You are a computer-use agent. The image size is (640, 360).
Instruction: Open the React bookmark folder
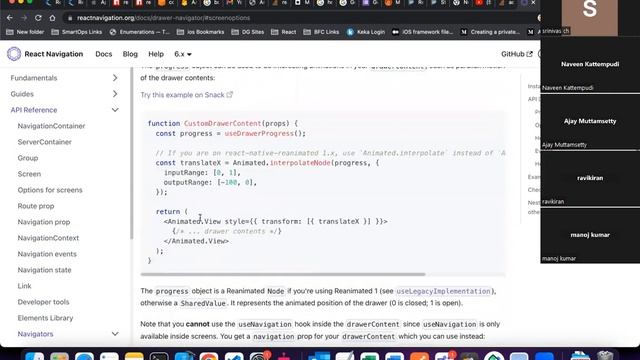(284, 32)
